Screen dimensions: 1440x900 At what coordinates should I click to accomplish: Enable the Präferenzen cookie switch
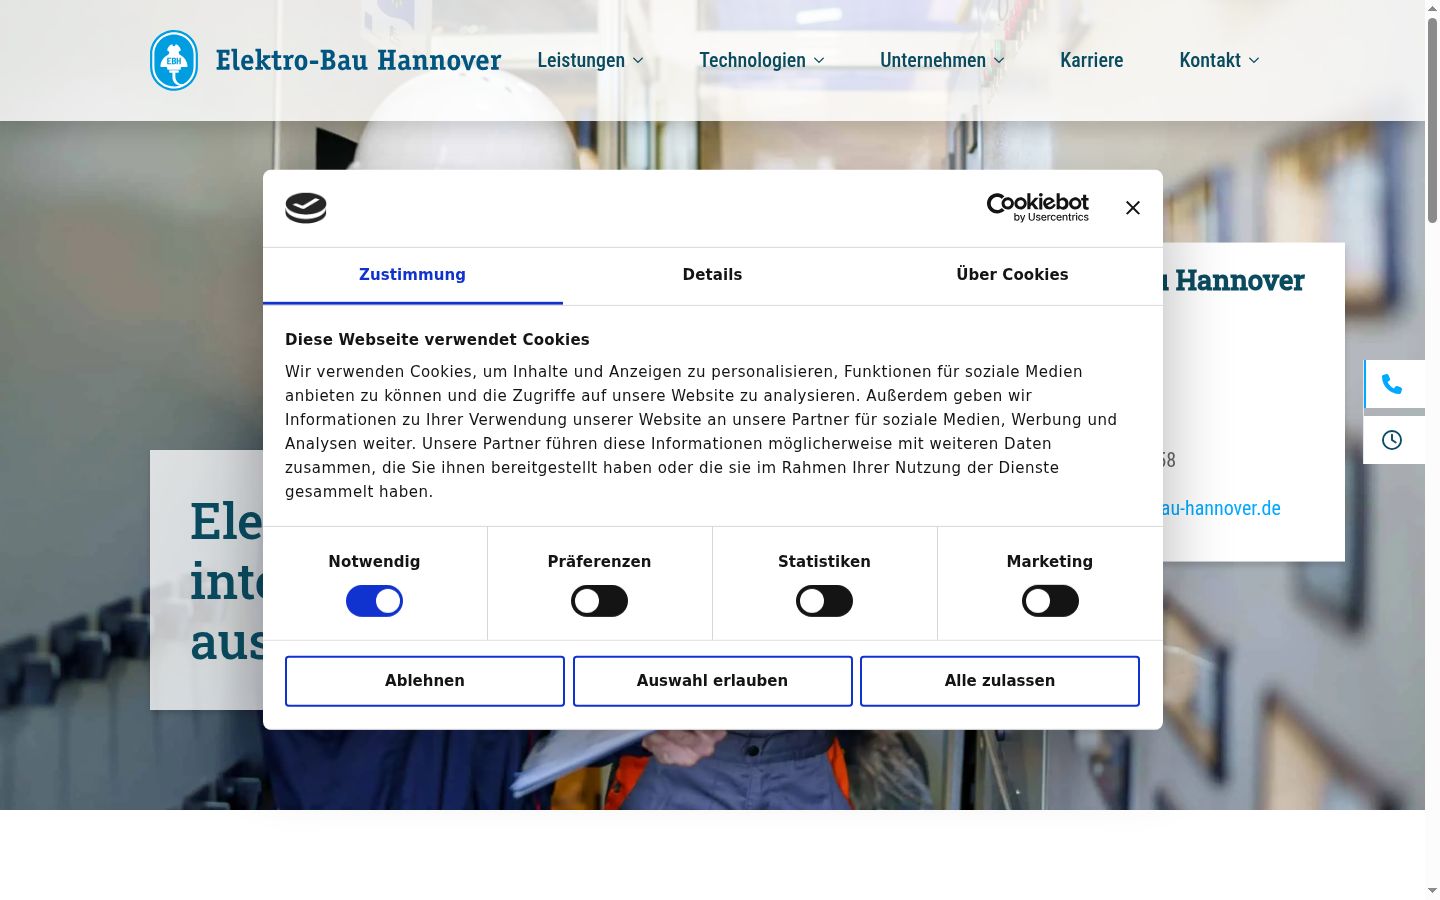click(x=600, y=601)
